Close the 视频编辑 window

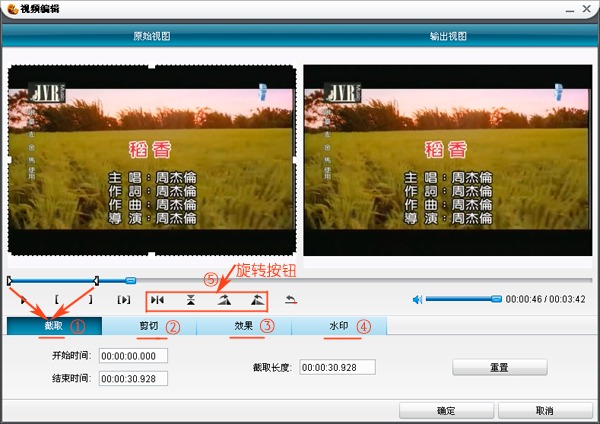point(587,8)
